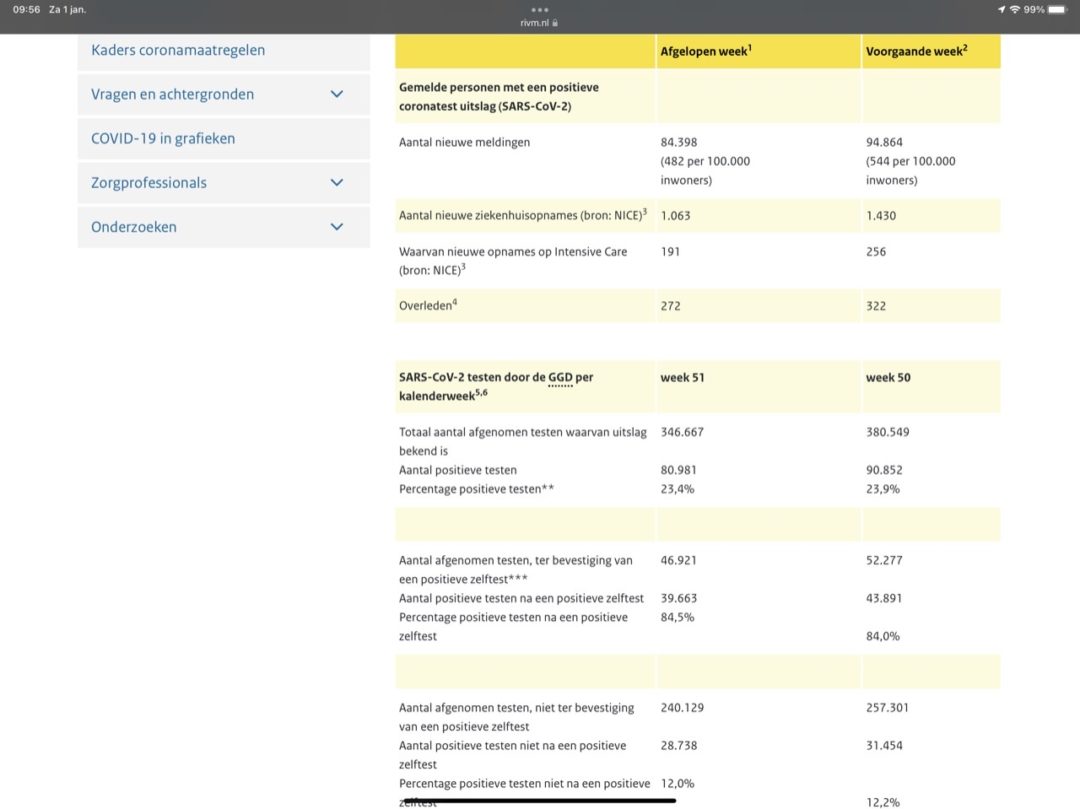Screen dimensions: 1080x809
Task: Select value 257.301 non-confirmation tests
Action: (x=887, y=708)
